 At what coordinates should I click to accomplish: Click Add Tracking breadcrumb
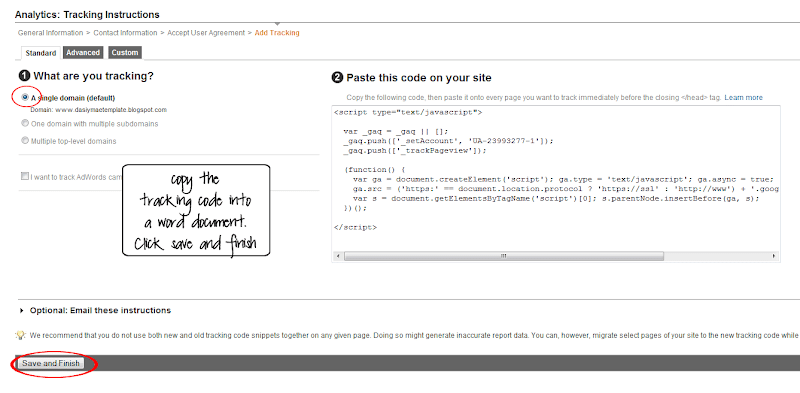click(277, 33)
